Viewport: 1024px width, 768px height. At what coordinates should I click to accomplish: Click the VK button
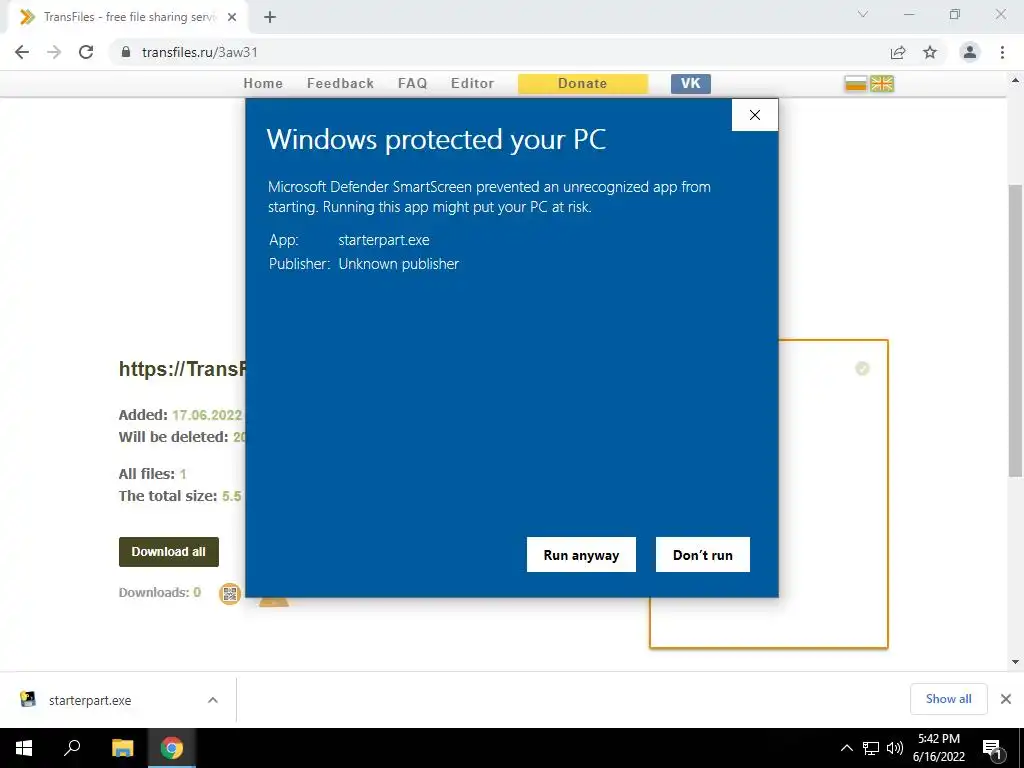click(690, 84)
